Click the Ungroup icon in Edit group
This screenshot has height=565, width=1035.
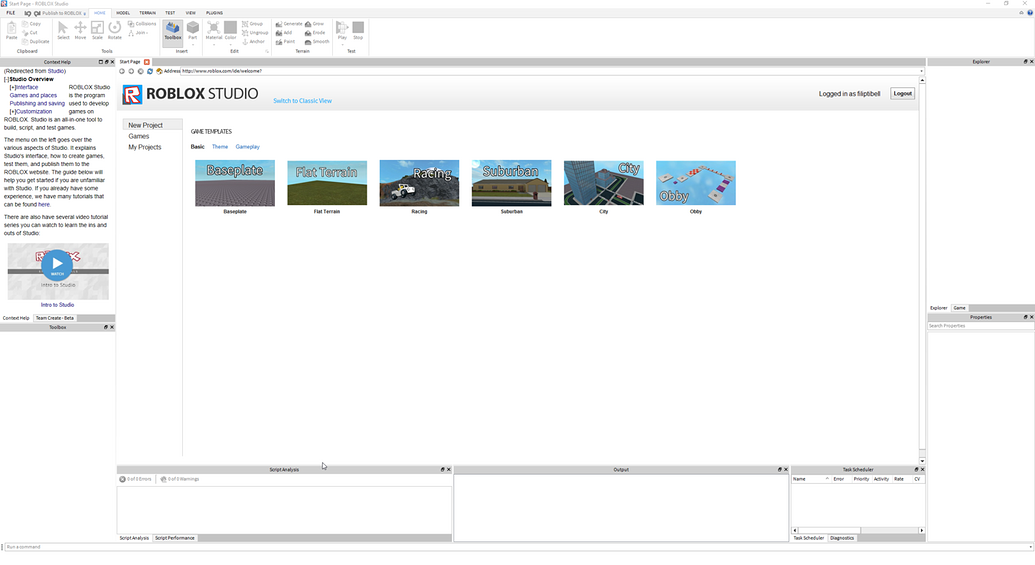tap(255, 32)
